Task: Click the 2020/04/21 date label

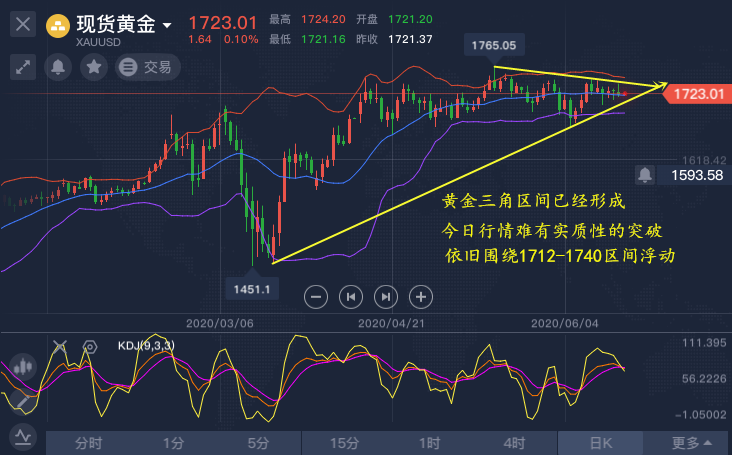Action: [x=391, y=323]
